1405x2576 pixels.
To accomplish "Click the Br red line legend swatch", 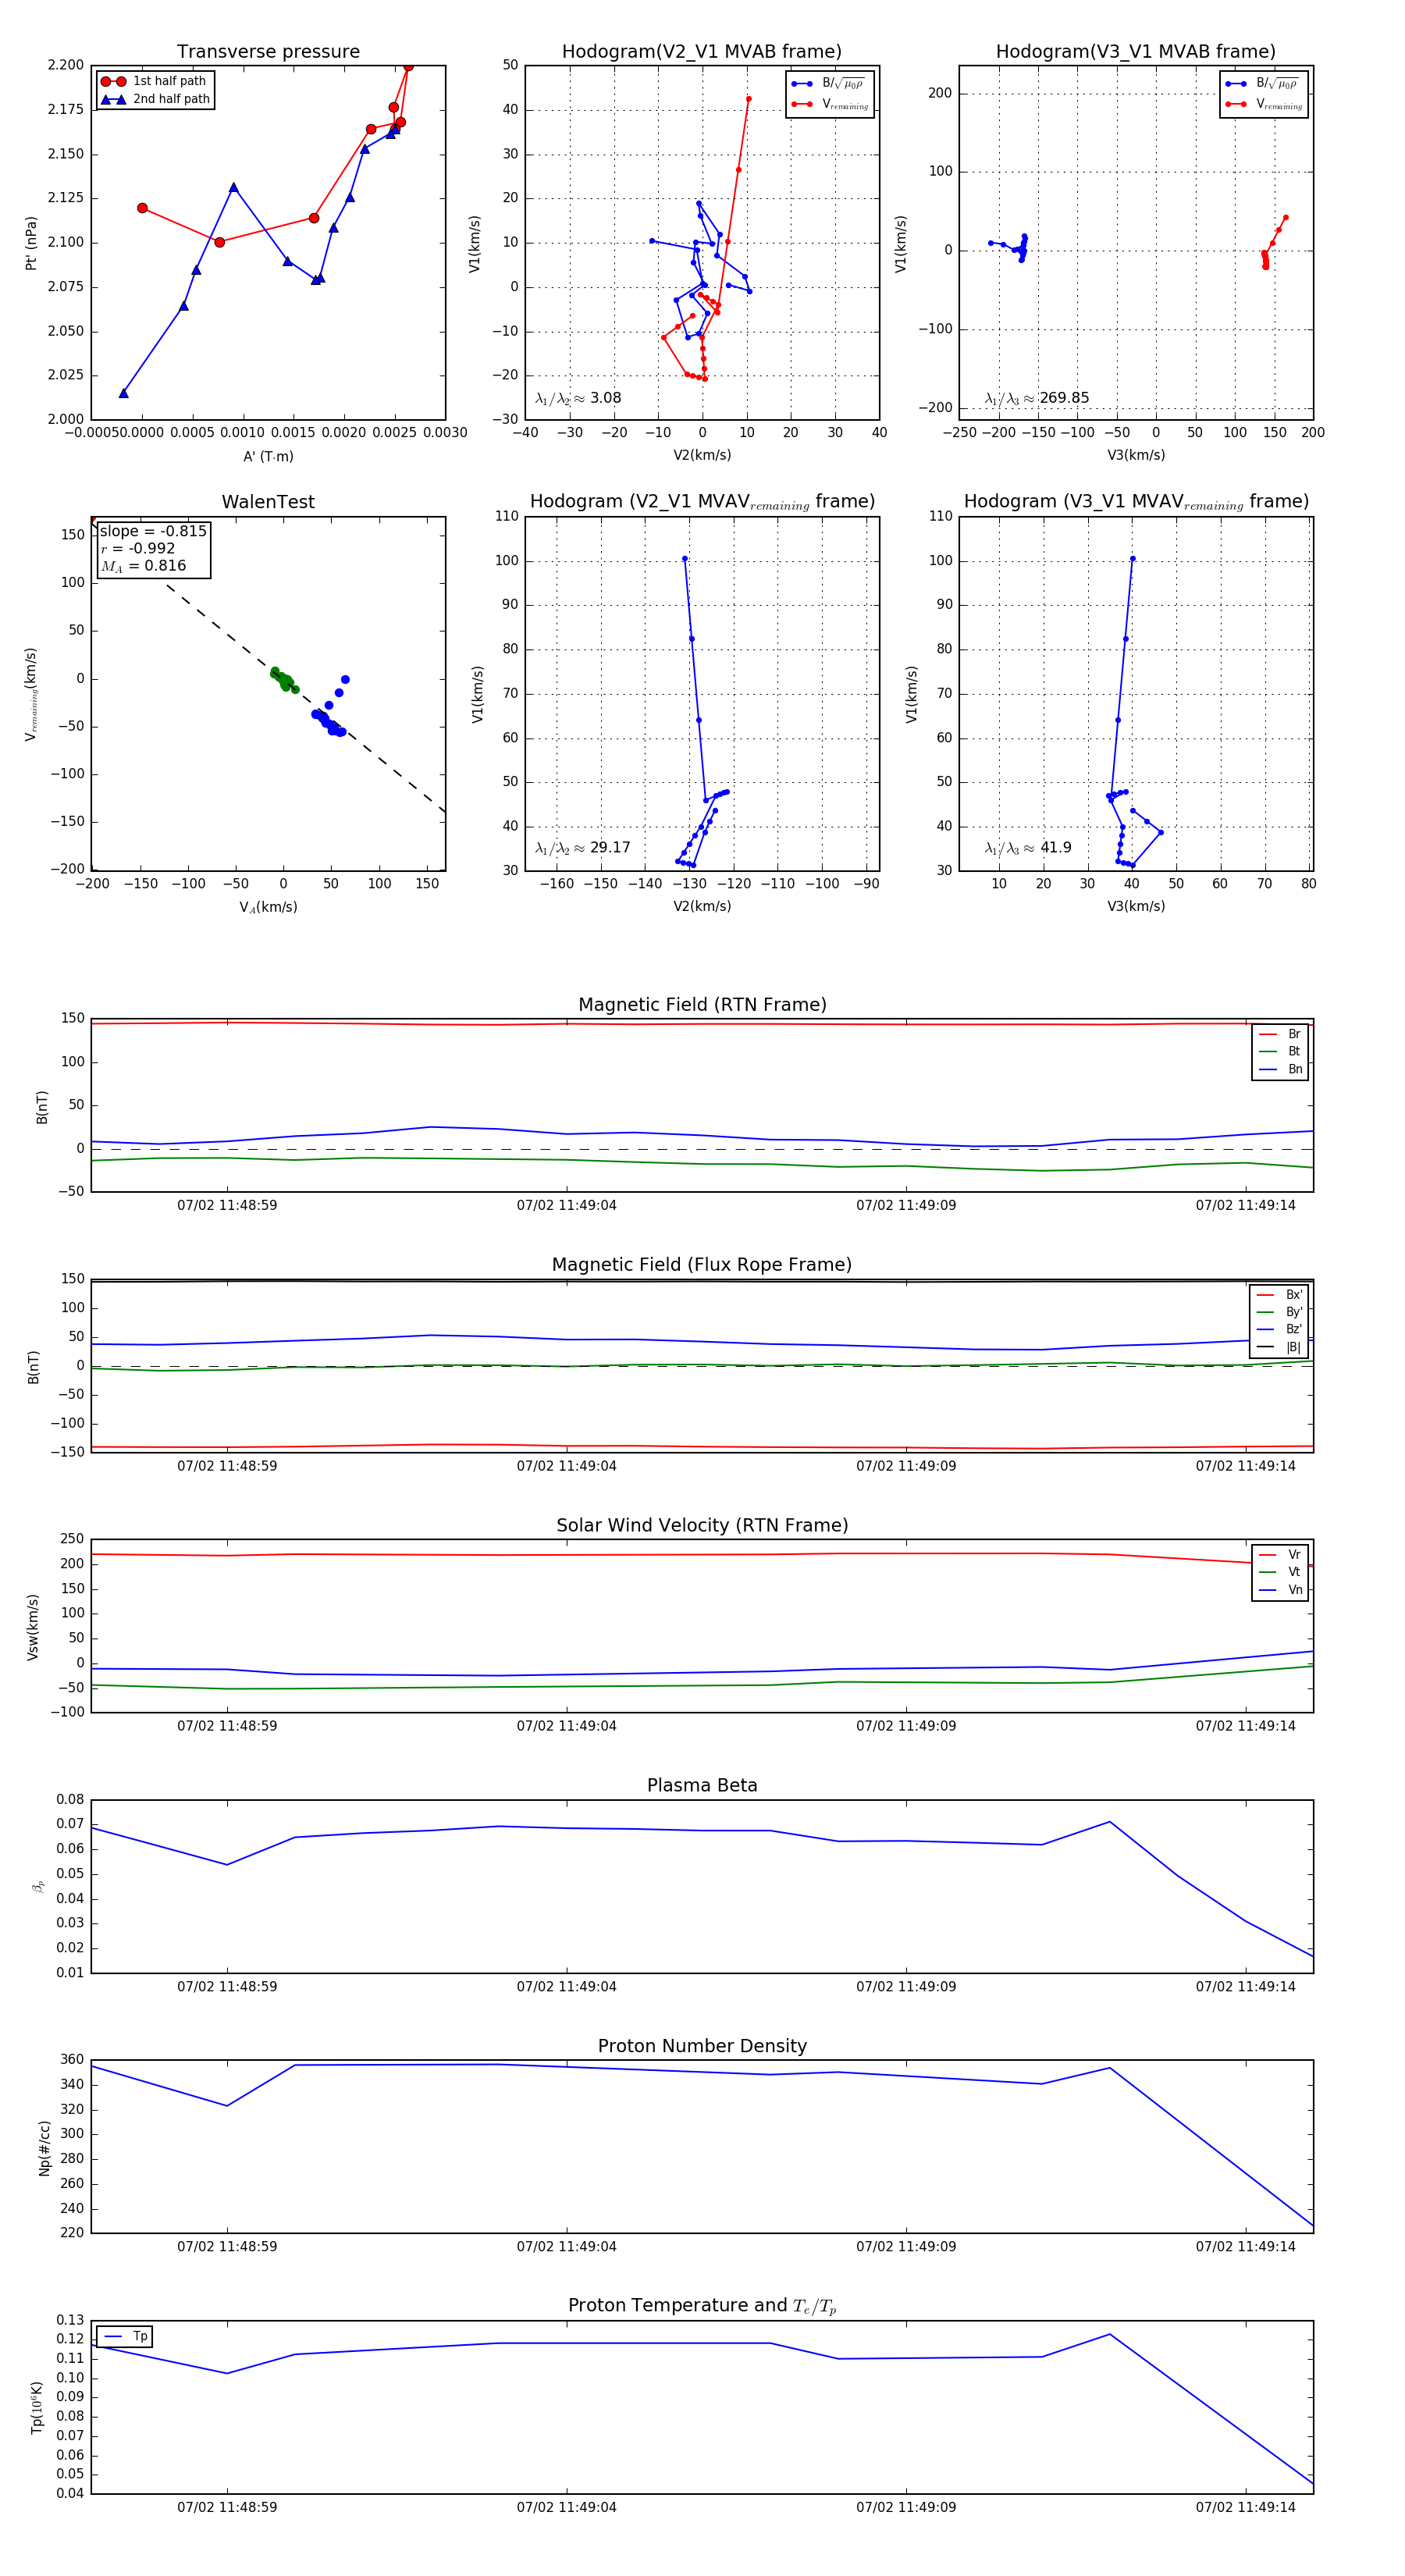I will coord(1267,1034).
